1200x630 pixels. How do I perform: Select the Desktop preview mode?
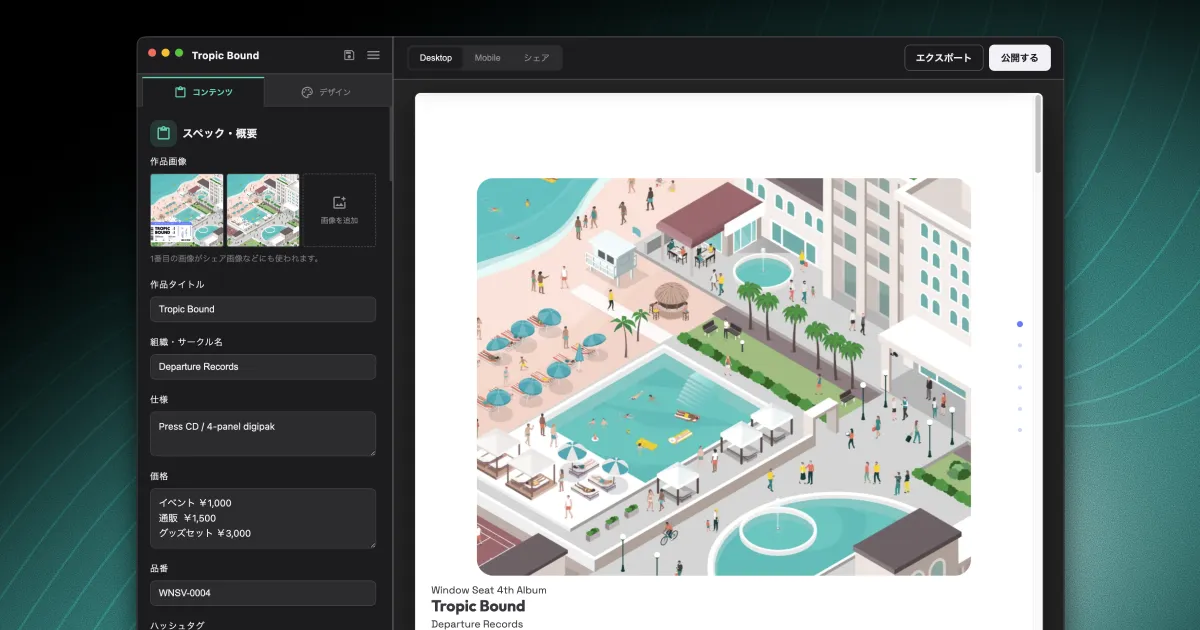pos(436,58)
